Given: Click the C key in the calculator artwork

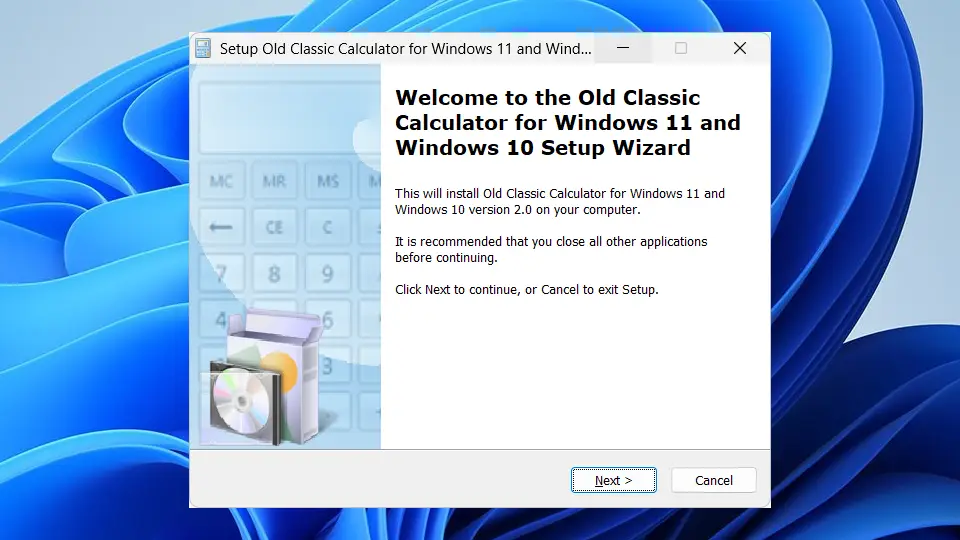Looking at the screenshot, I should pos(328,227).
